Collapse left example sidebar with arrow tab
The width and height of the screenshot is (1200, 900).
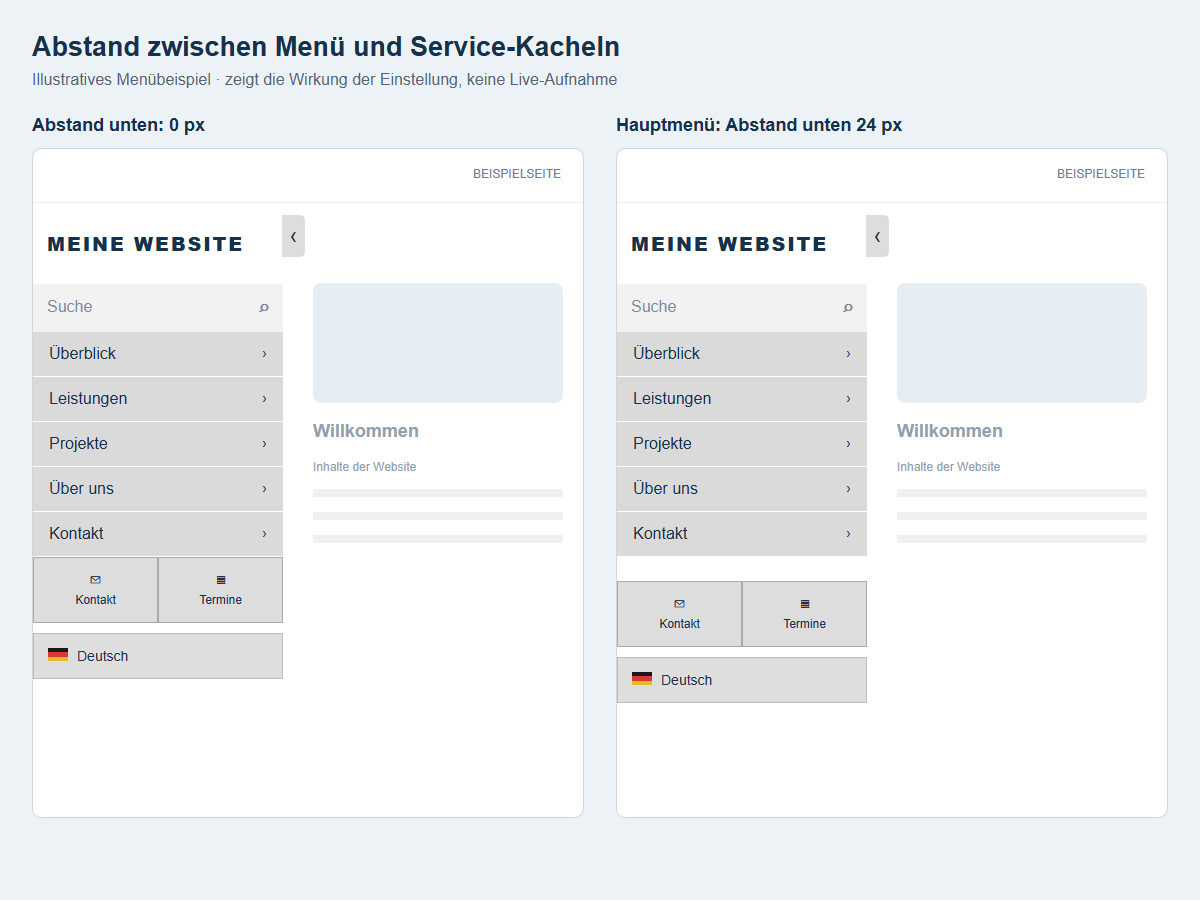pos(293,236)
